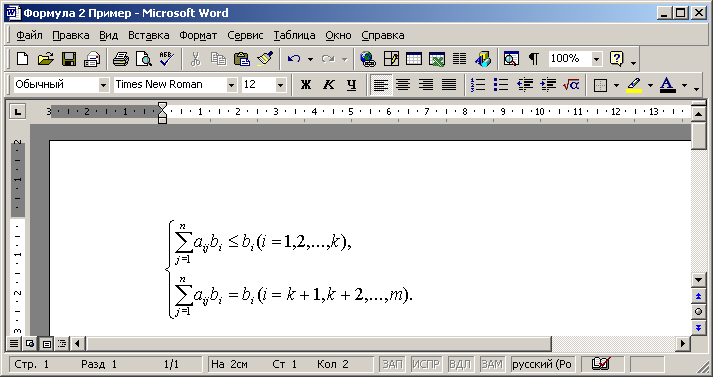Open the Справка menu

383,35
